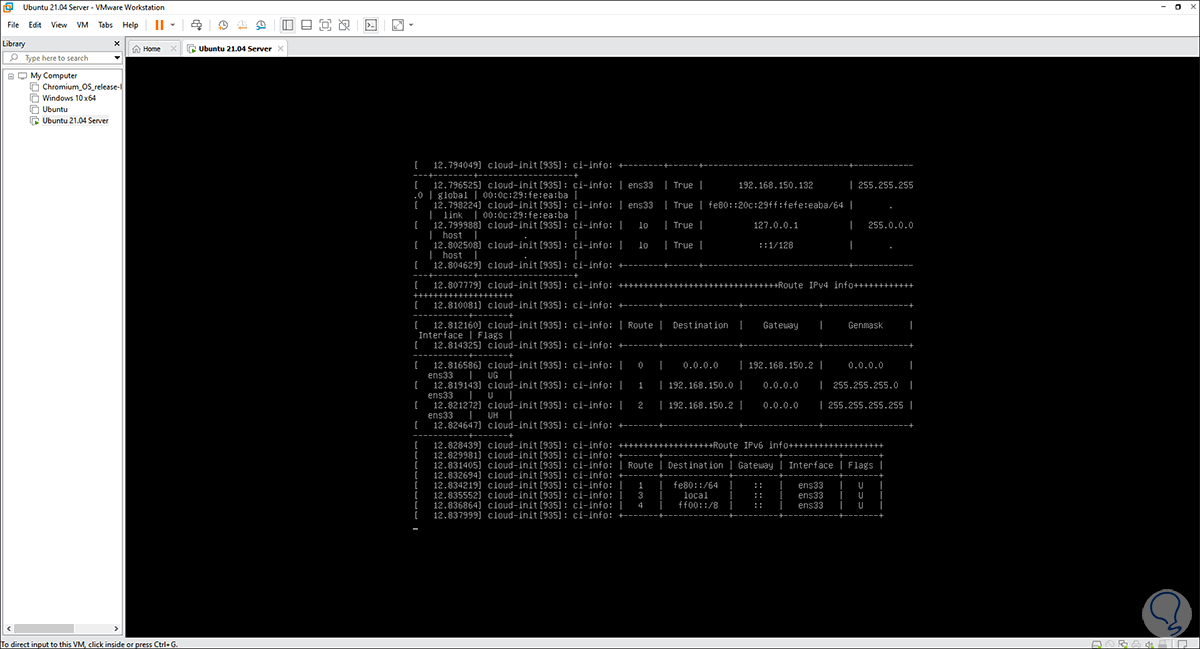Click the 'Route IPv4 info' console heading
This screenshot has height=649, width=1200.
(817, 285)
